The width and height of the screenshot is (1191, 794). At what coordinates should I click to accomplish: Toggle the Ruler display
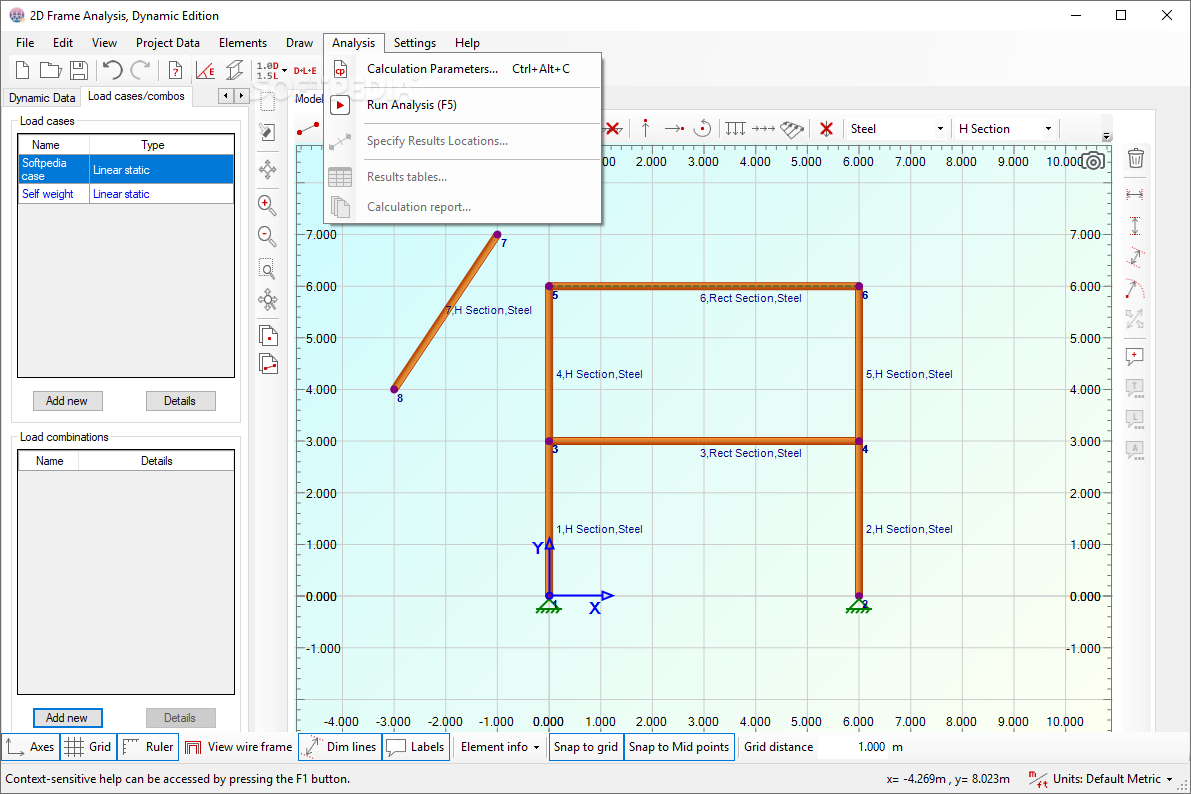[148, 747]
